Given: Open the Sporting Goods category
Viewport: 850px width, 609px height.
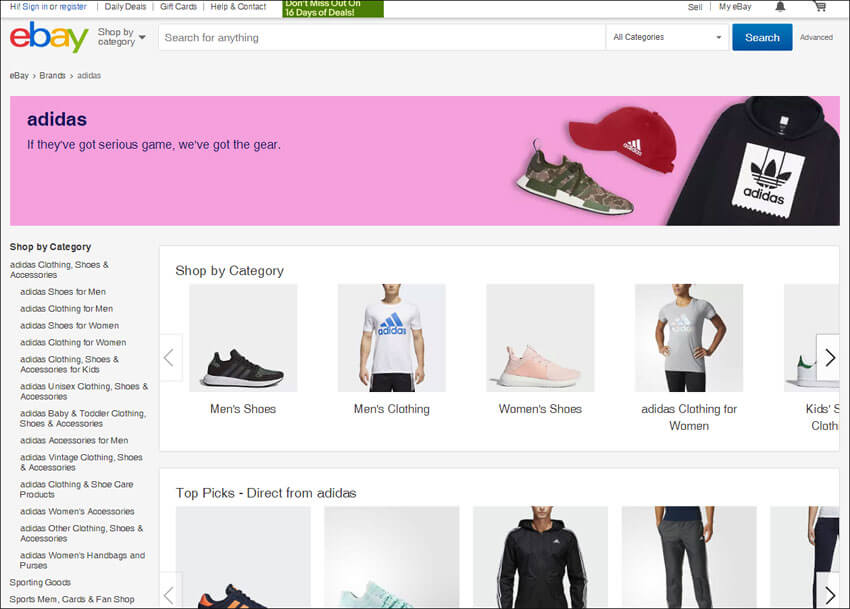Looking at the screenshot, I should (x=40, y=582).
